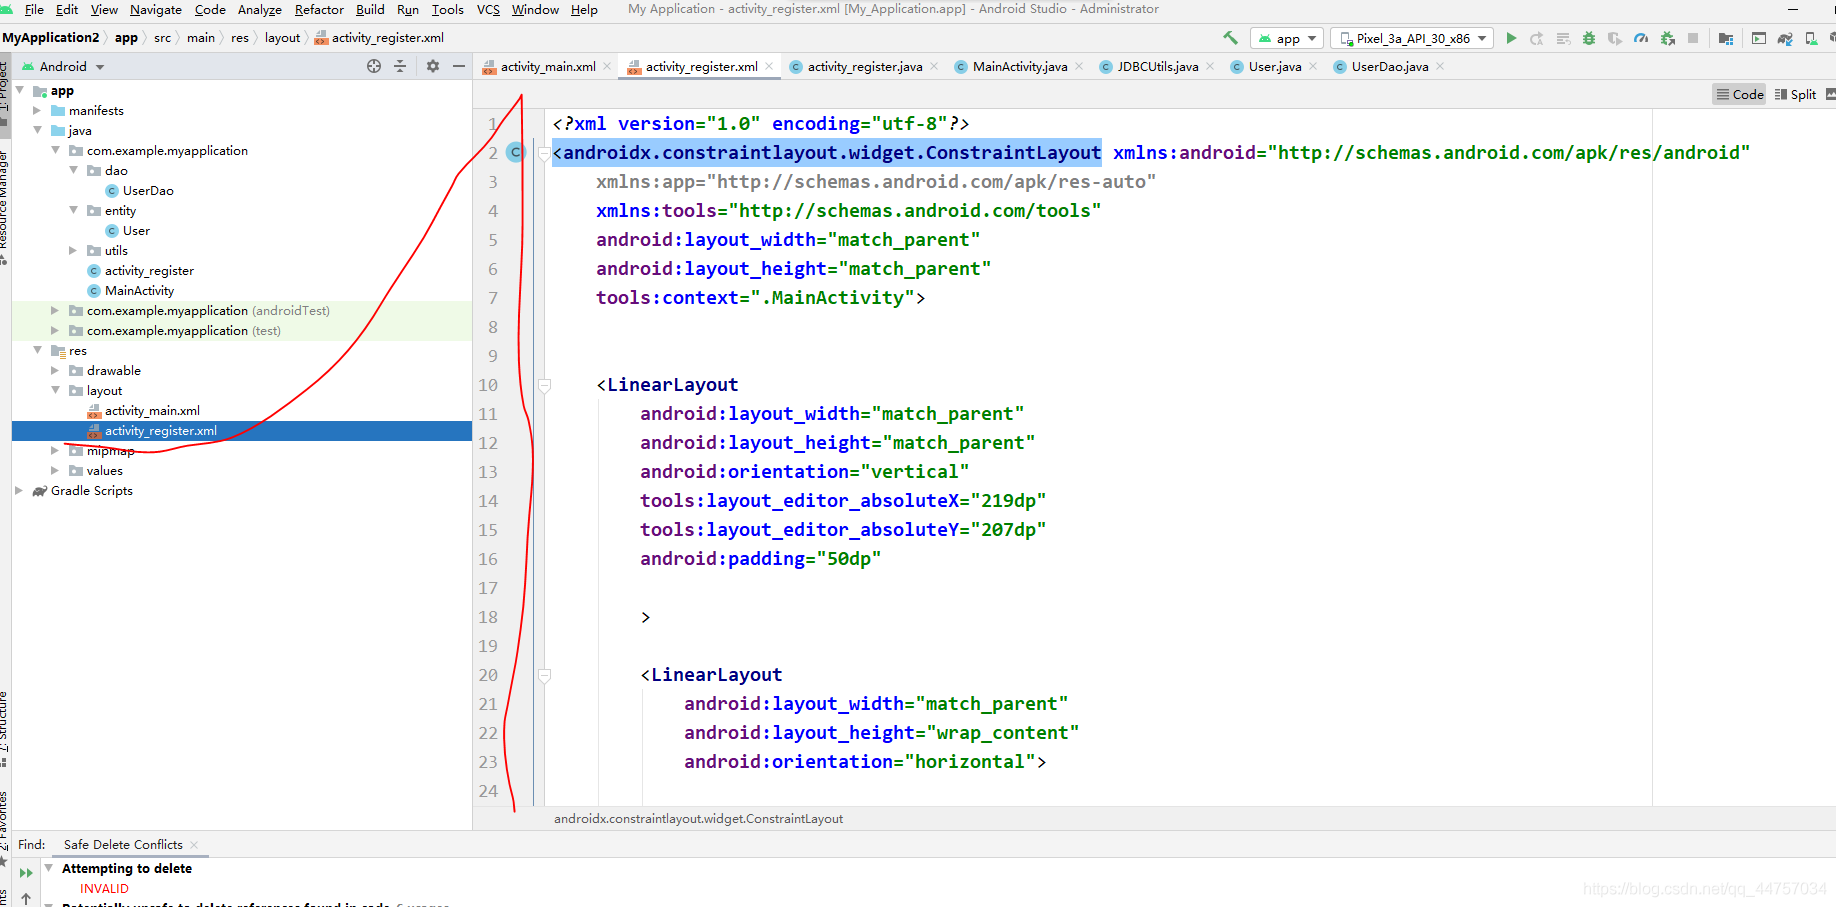Image resolution: width=1836 pixels, height=907 pixels.
Task: Collapse the dao package in project tree
Action: [x=73, y=170]
